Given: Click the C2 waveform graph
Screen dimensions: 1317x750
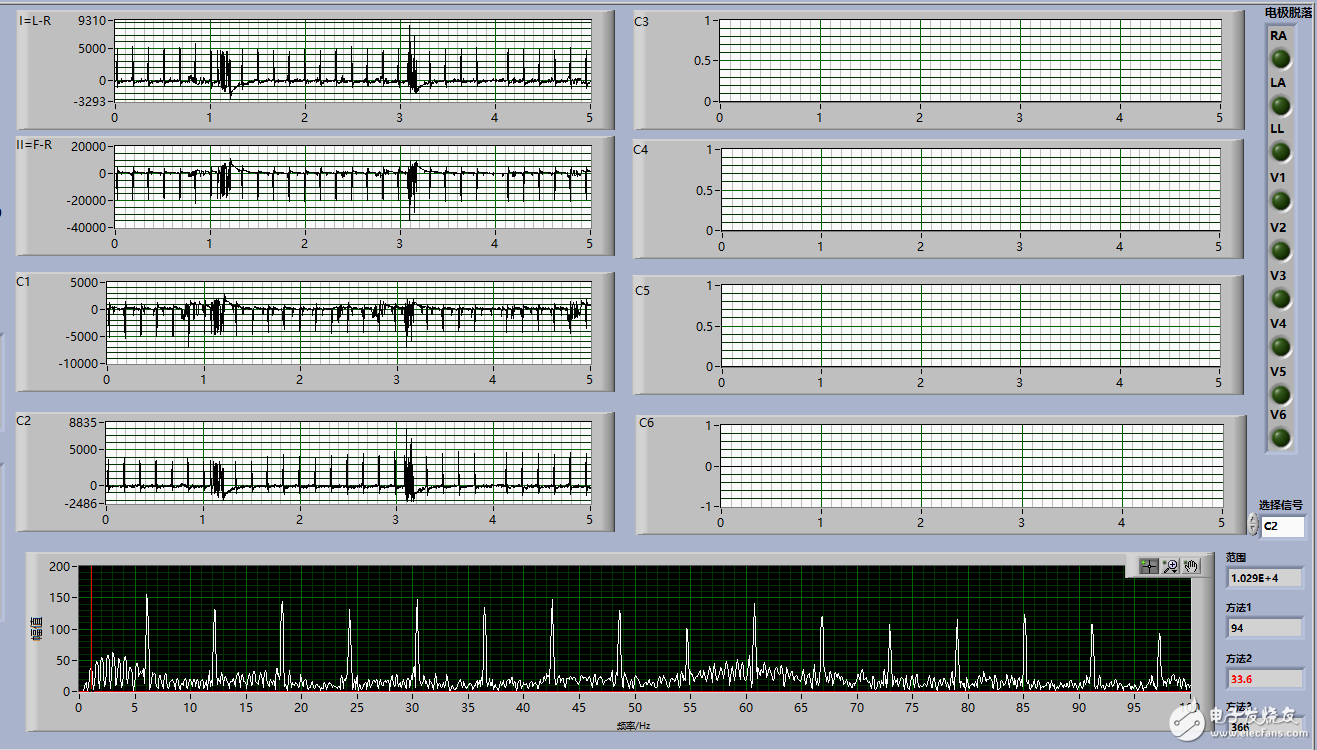Looking at the screenshot, I should [348, 464].
